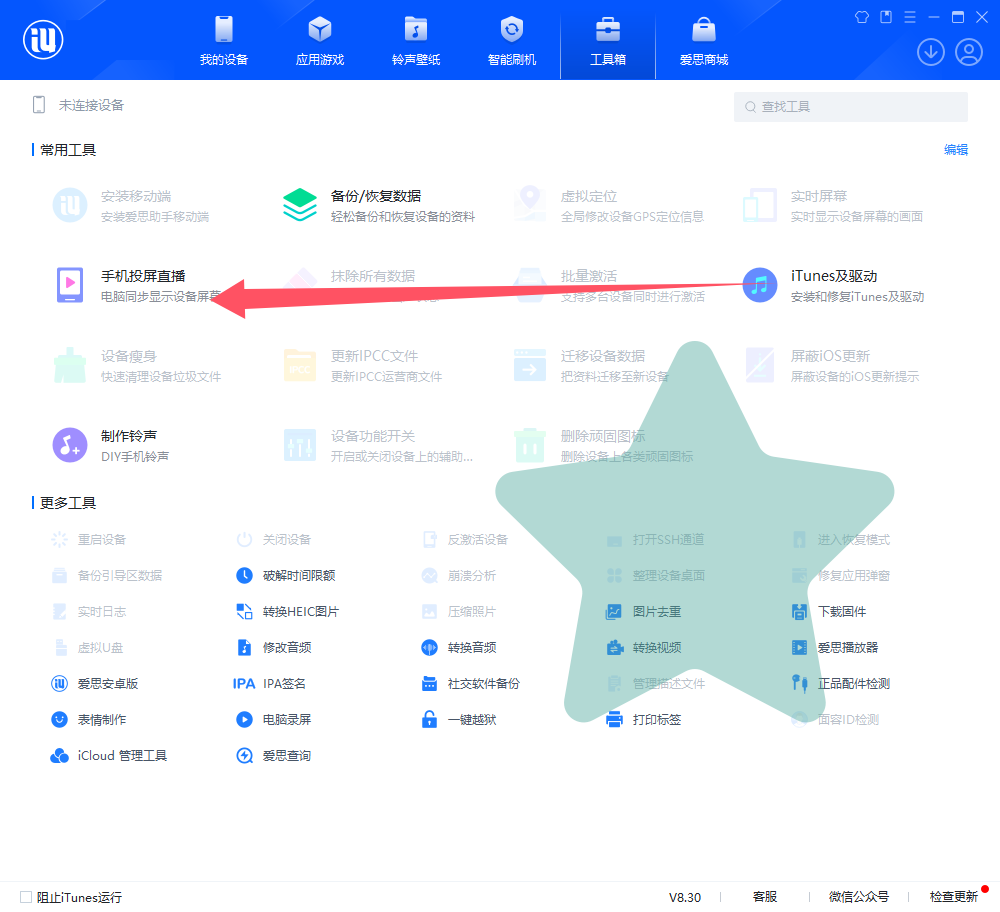The image size is (1000, 912).
Task: Open the 关闭设备 tool
Action: click(x=274, y=540)
